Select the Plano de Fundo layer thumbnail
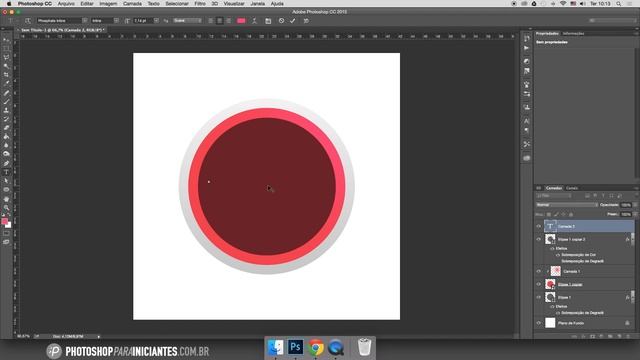Viewport: 640px width, 360px height. pyautogui.click(x=550, y=323)
